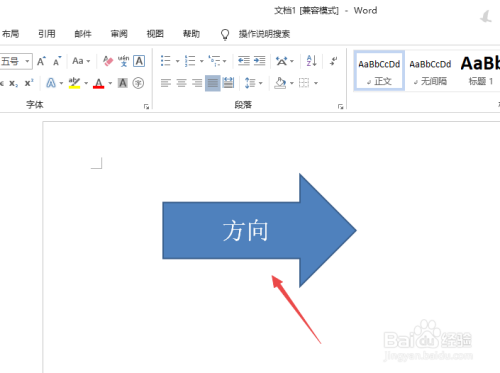Click the lightbulb Tell Me icon
Image resolution: width=500 pixels, height=373 pixels.
225,34
